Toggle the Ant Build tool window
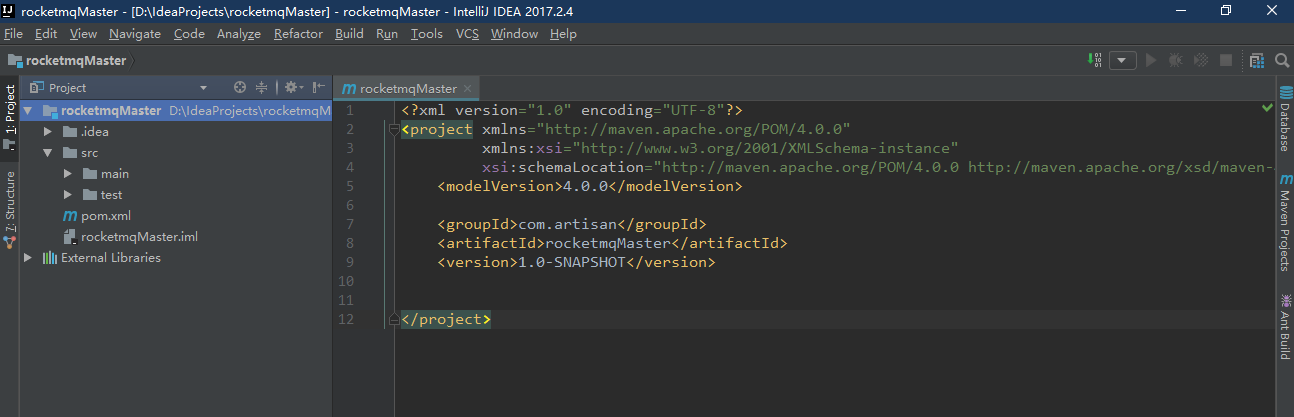The height and width of the screenshot is (417, 1294). [1284, 328]
